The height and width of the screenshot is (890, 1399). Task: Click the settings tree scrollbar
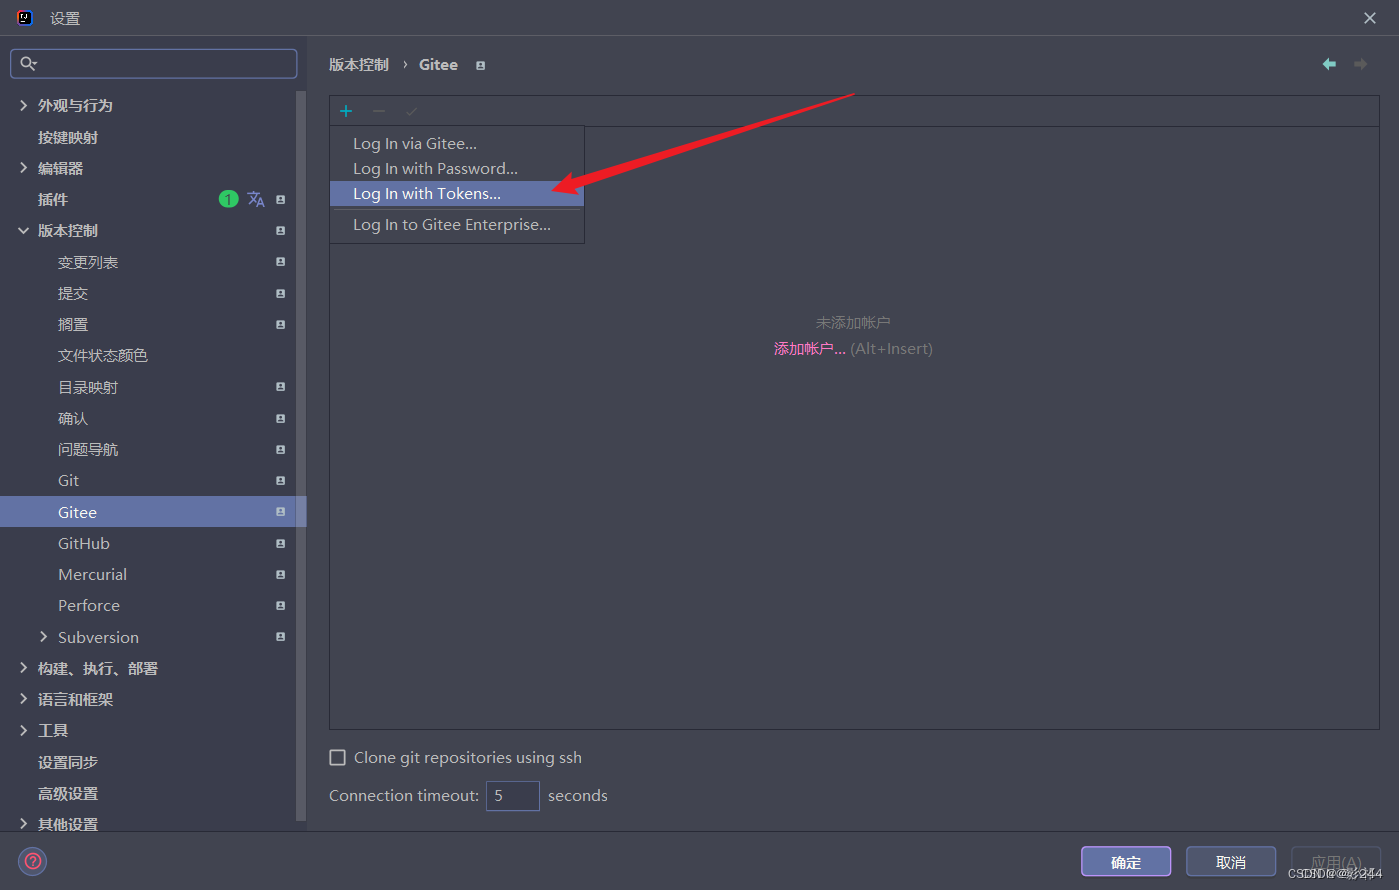click(301, 455)
